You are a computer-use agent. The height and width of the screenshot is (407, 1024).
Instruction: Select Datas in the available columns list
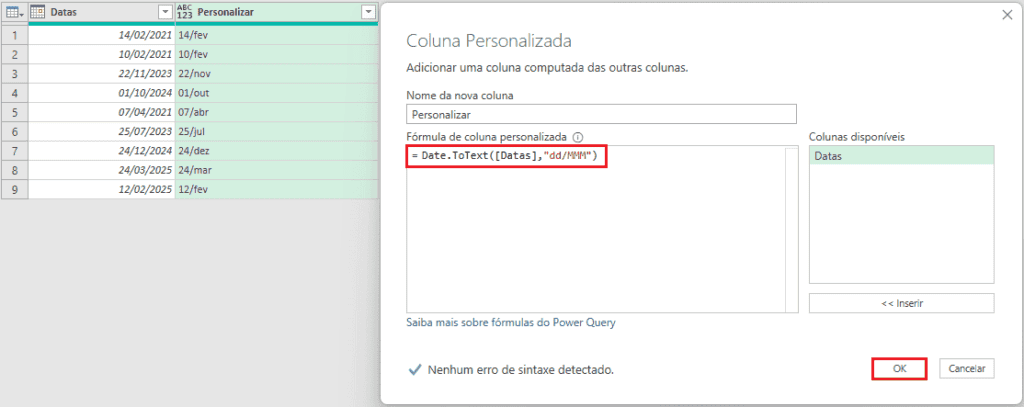[x=901, y=156]
